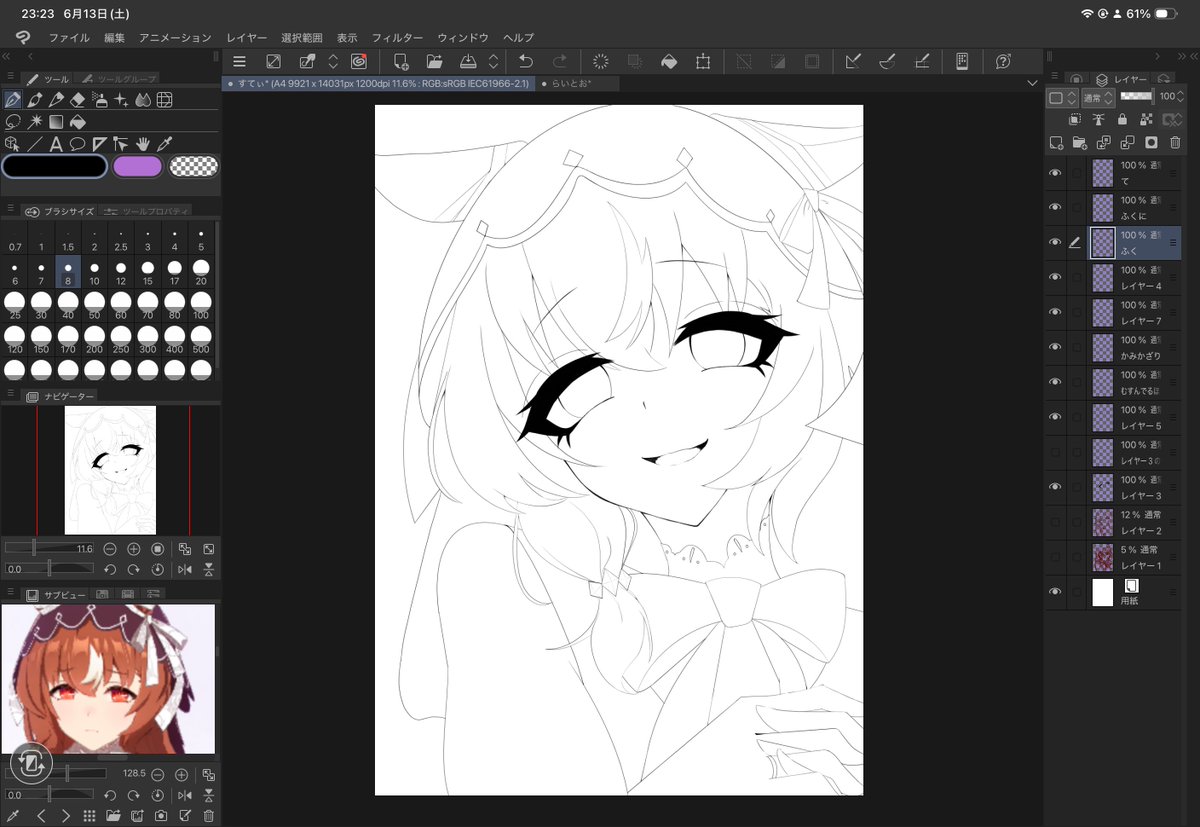Hide the レイヤー 5 layer
Viewport: 1200px width, 827px height.
pos(1055,417)
